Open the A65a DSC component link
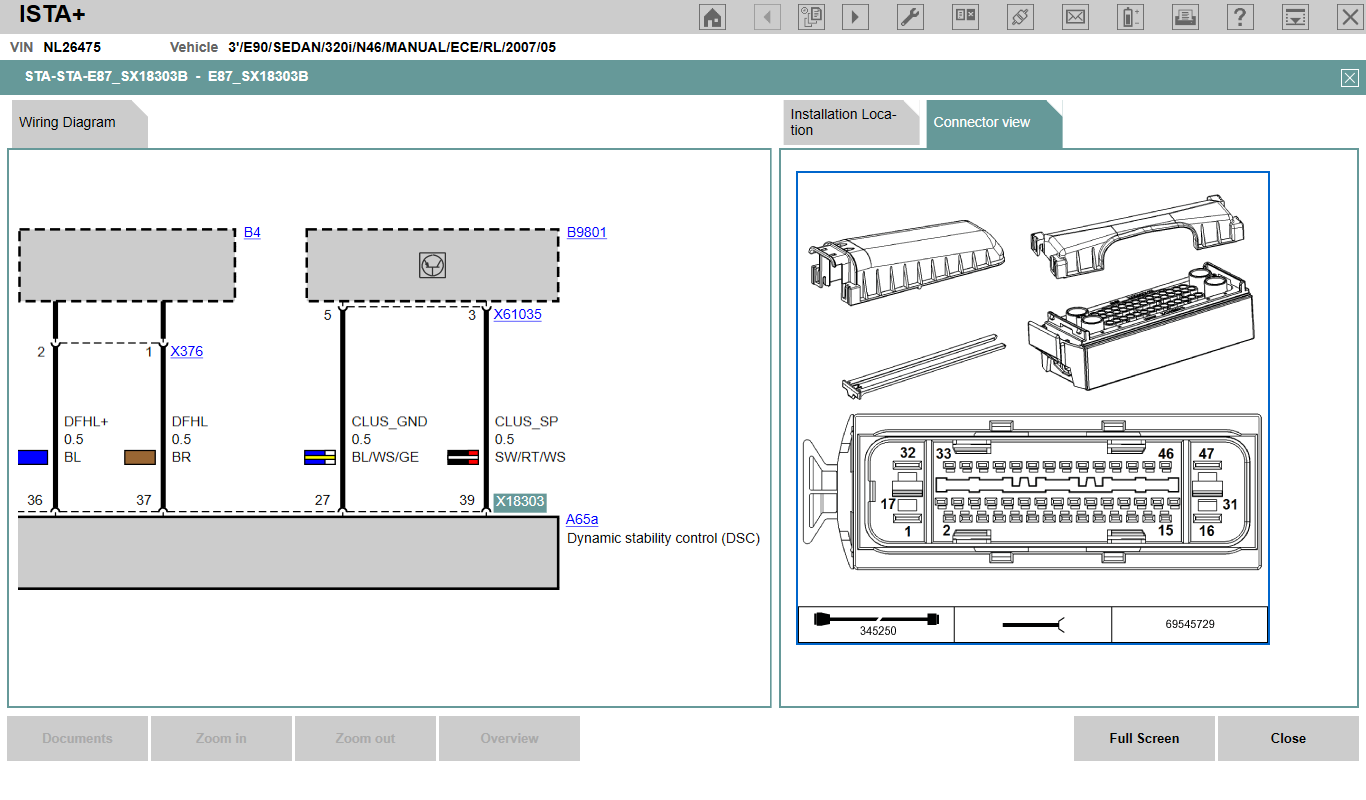The height and width of the screenshot is (800, 1366). click(x=581, y=519)
